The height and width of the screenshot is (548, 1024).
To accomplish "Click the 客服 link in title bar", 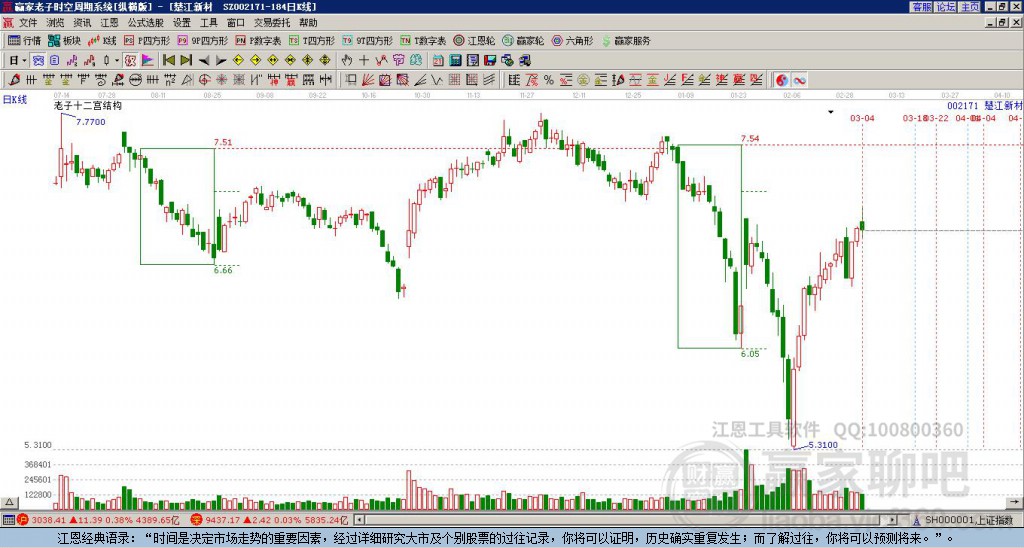I will (x=921, y=7).
